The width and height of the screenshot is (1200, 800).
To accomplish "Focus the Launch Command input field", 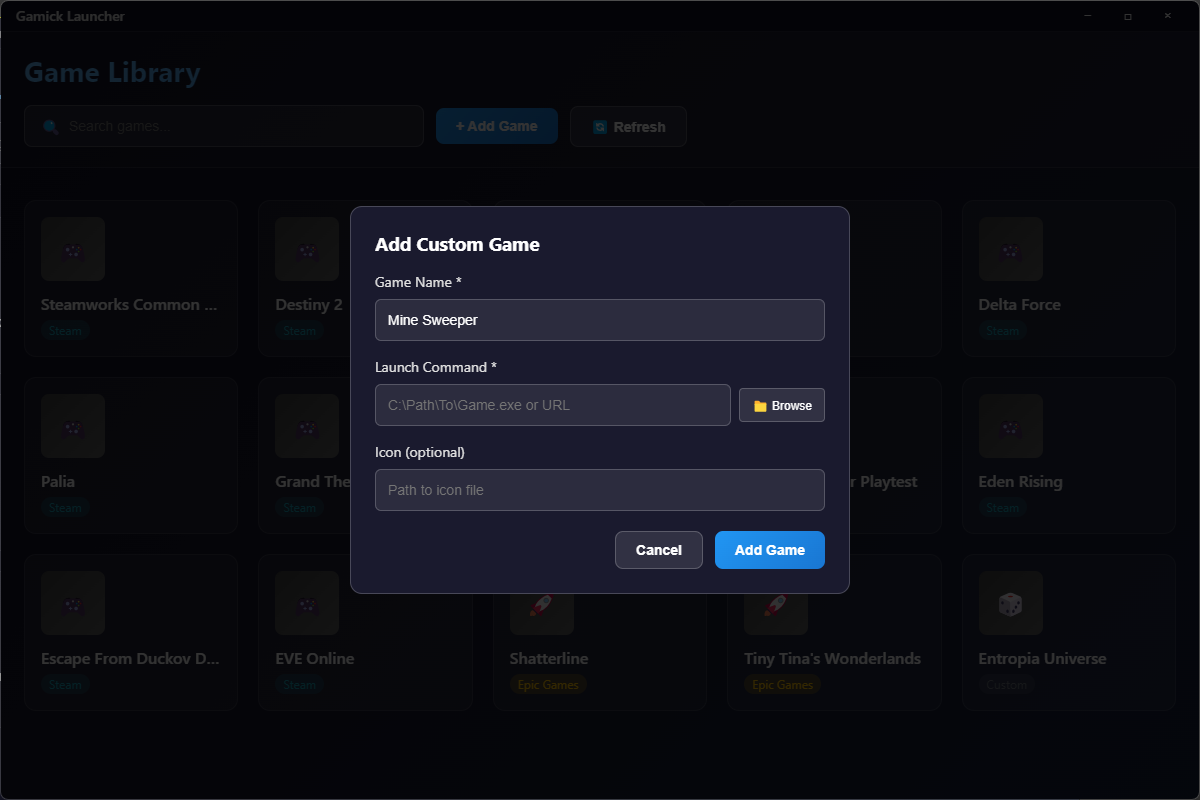I will 553,405.
